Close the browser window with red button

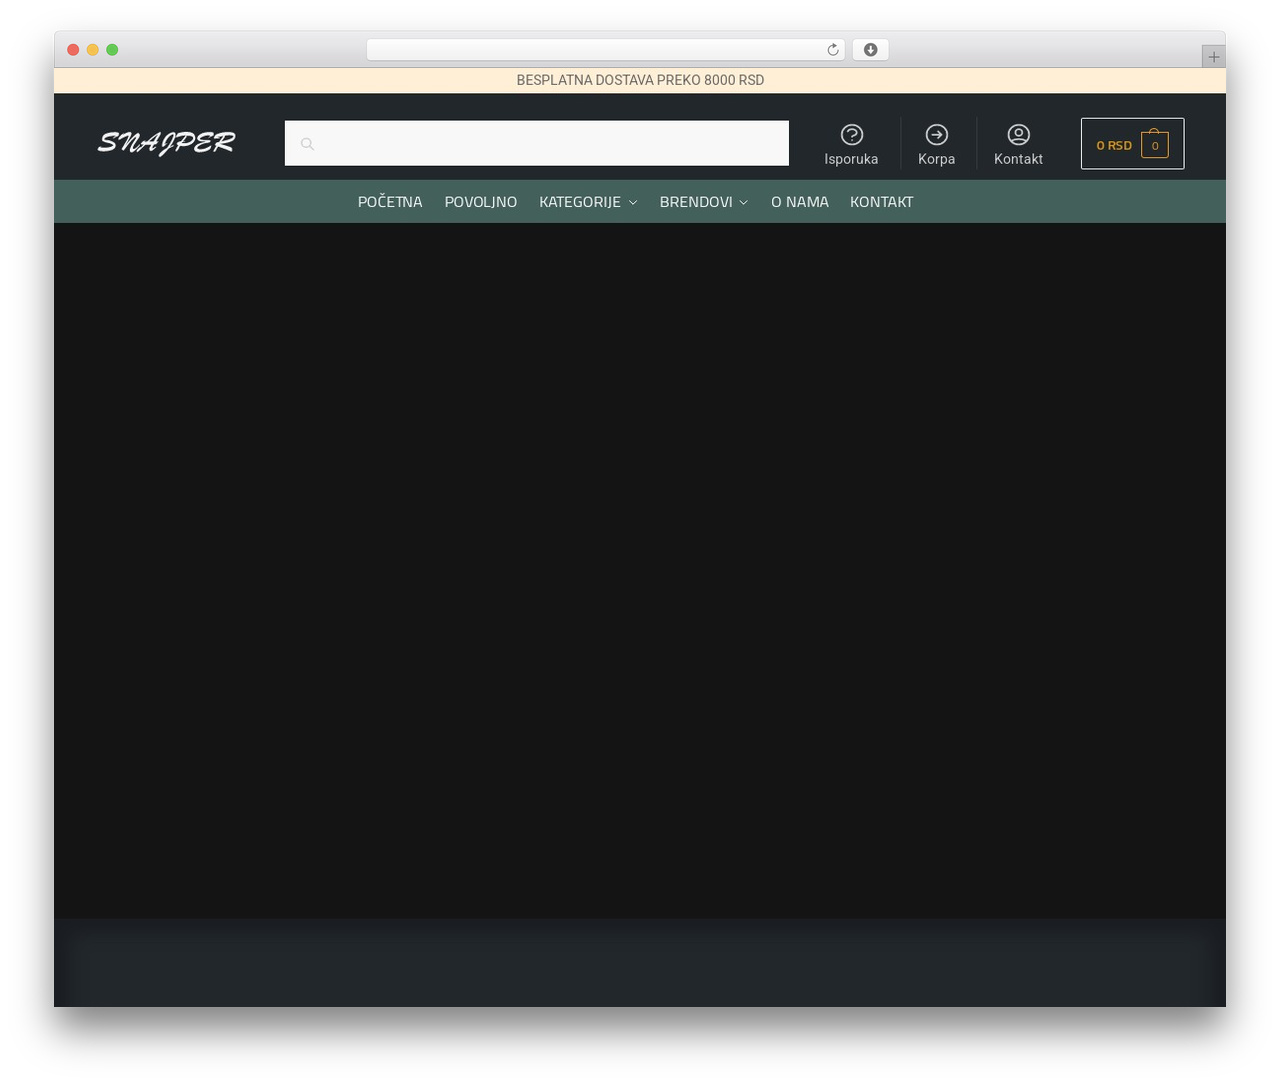[73, 50]
